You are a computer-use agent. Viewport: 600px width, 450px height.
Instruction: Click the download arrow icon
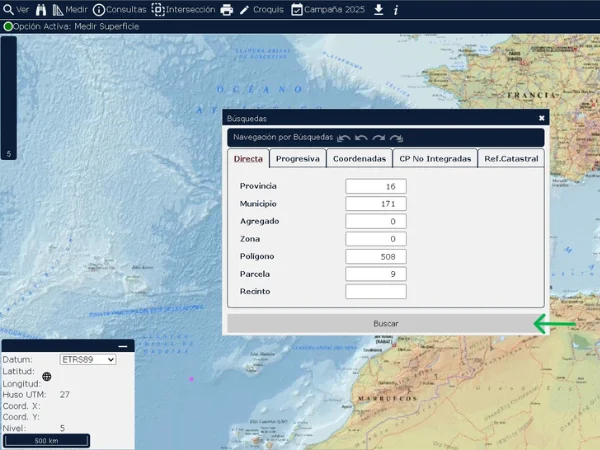coord(379,9)
